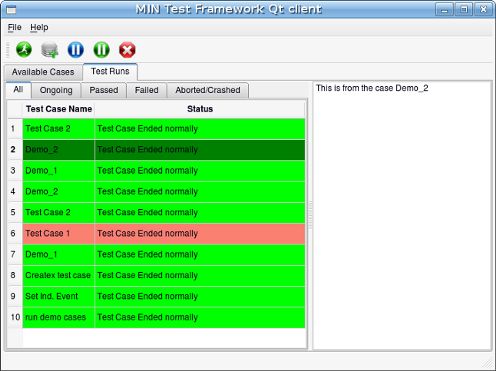Minimize the MIN Test Framework window
Viewport: 496px width, 371px height.
[x=444, y=9]
